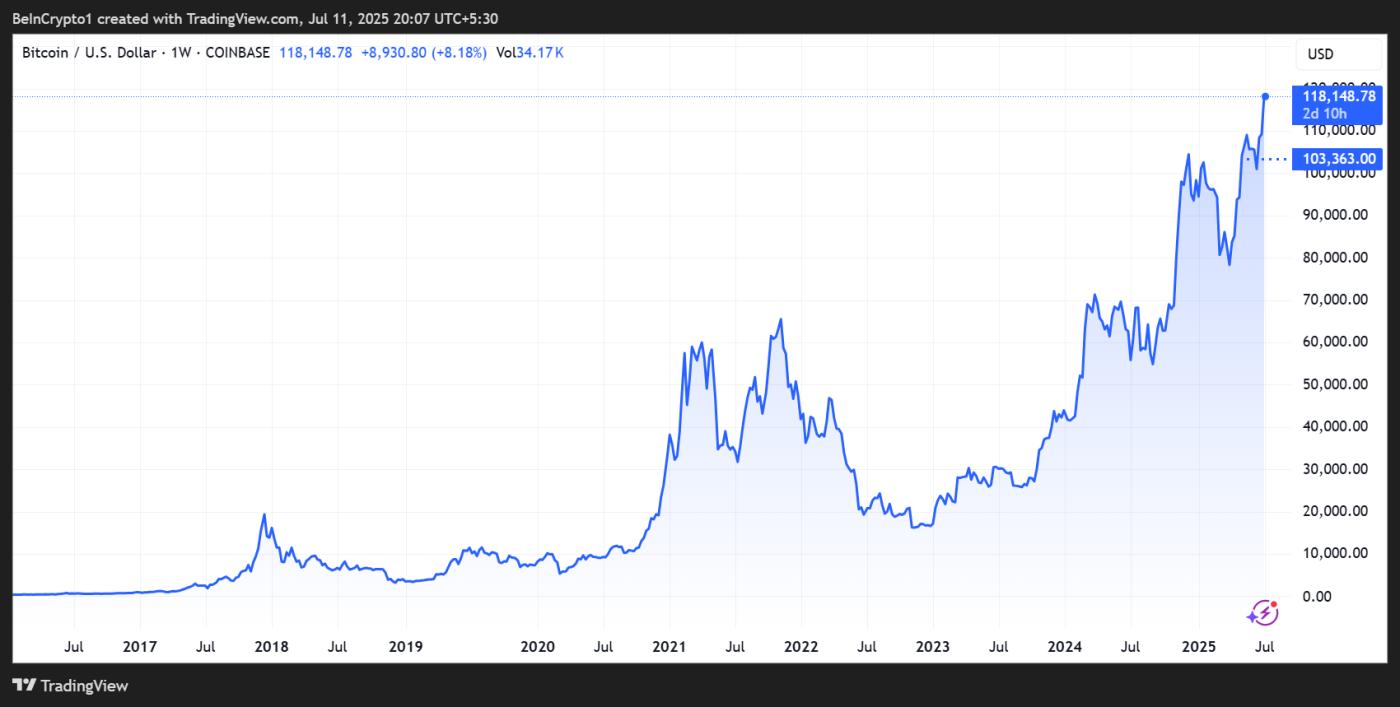Click the +8.18% percentage change value

click(455, 53)
